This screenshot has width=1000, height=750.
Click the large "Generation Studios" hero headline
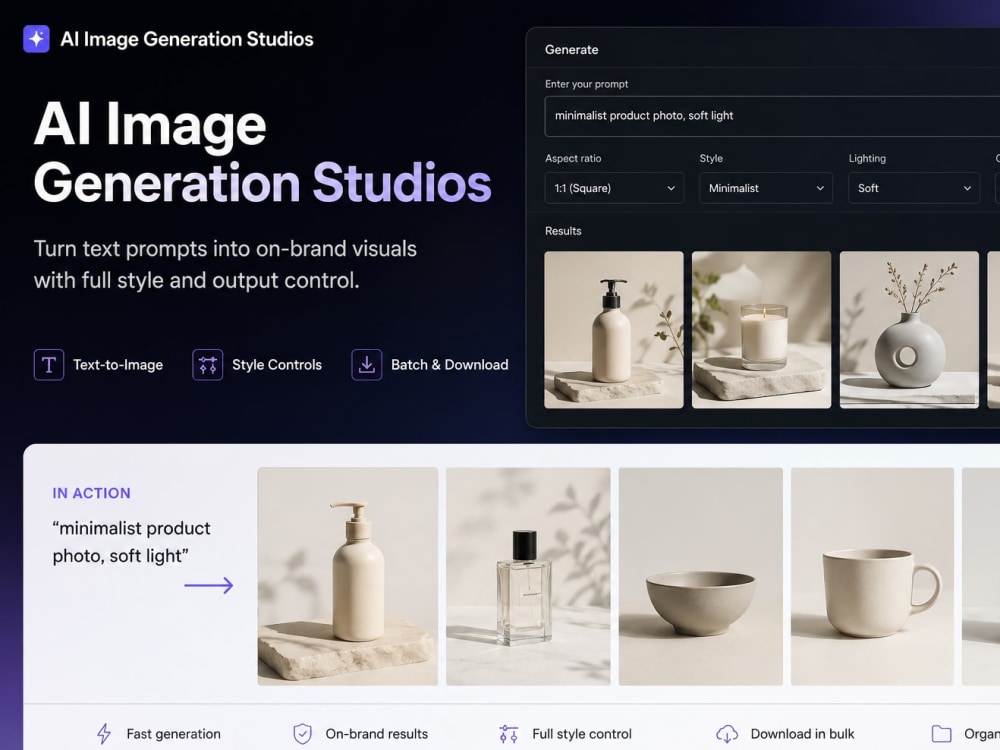tap(262, 183)
